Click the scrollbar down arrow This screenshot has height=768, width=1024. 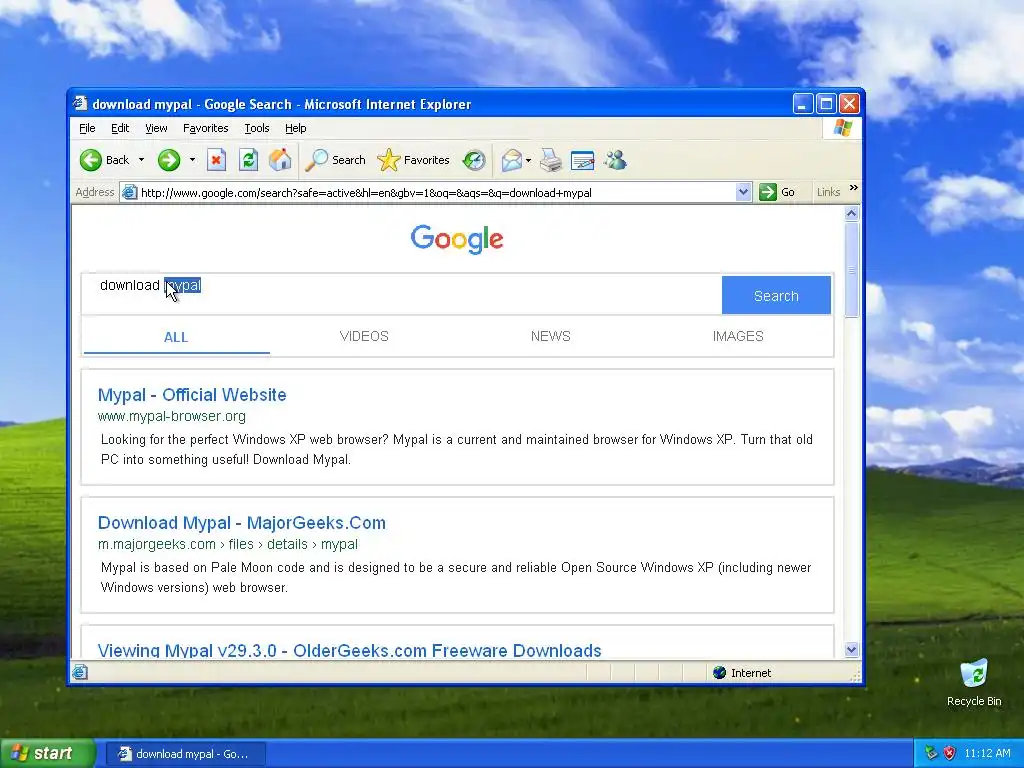[x=851, y=649]
